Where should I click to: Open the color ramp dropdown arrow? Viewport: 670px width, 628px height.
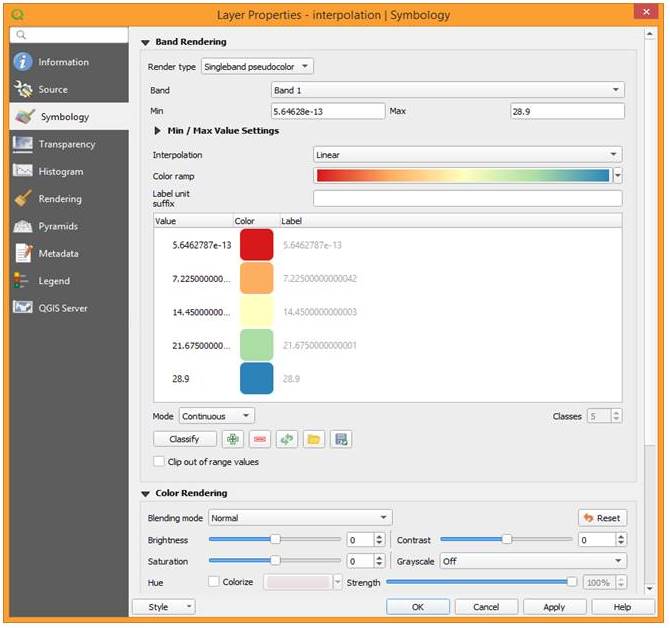coord(618,176)
